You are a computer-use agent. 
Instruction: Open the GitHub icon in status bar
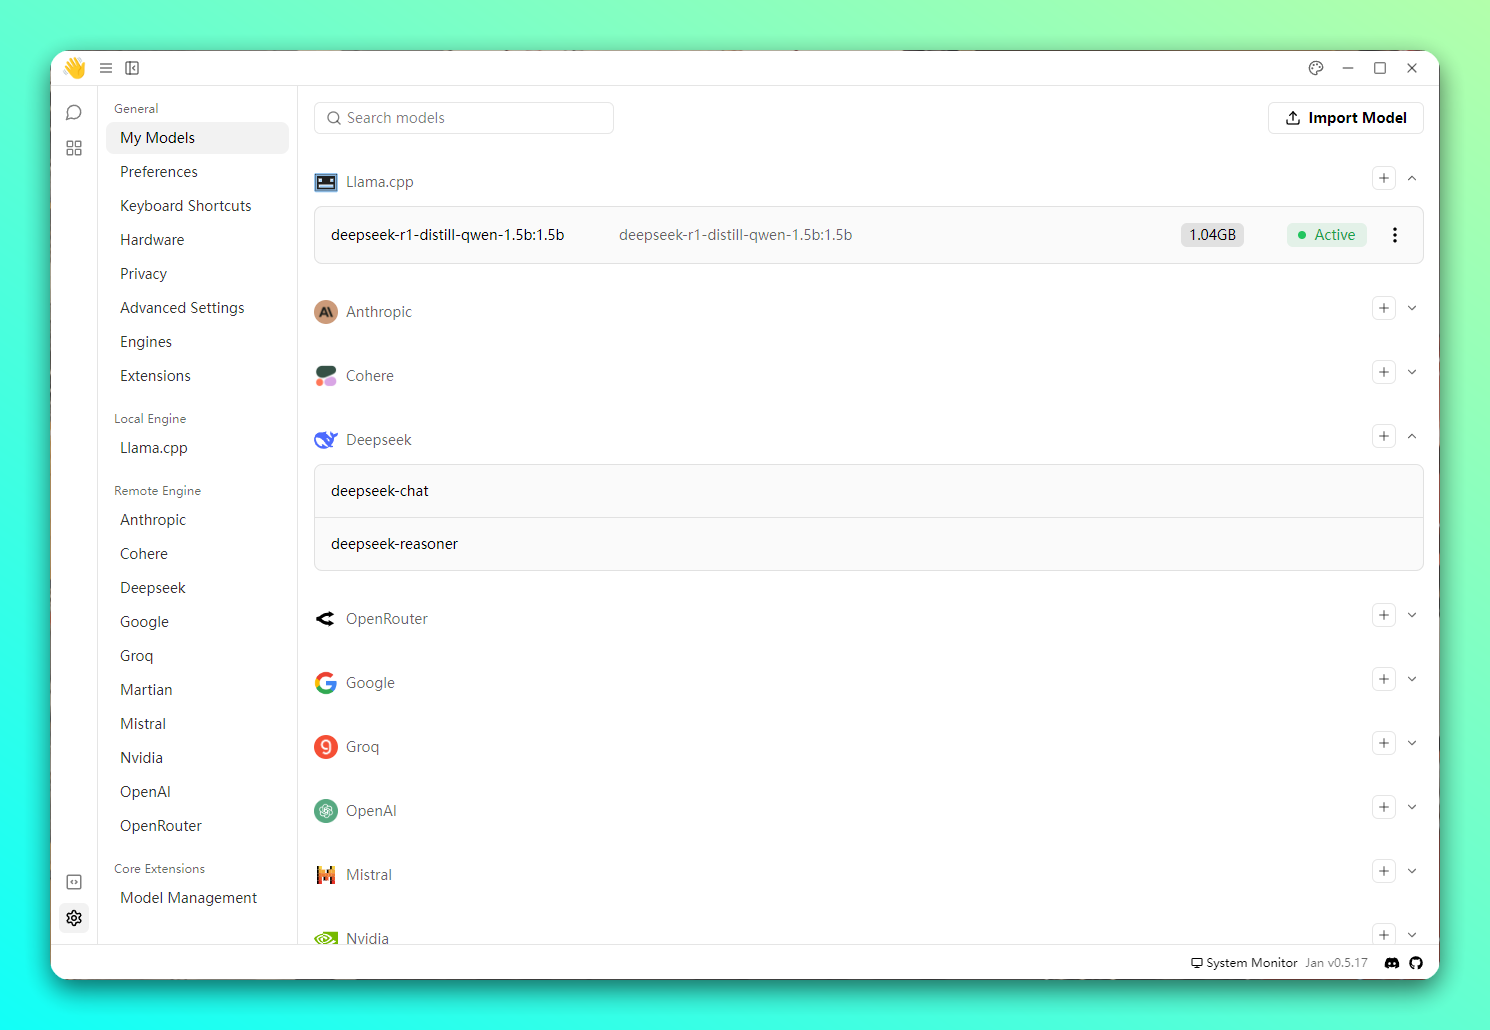[1416, 963]
